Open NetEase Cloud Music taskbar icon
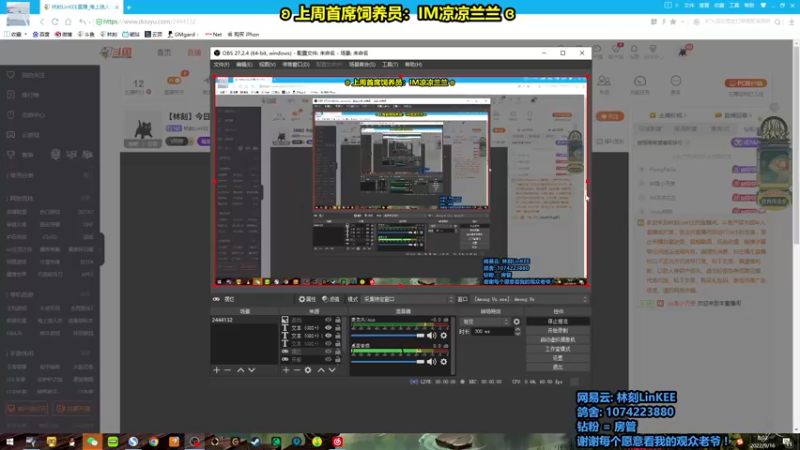This screenshot has height=450, width=800. (x=337, y=442)
